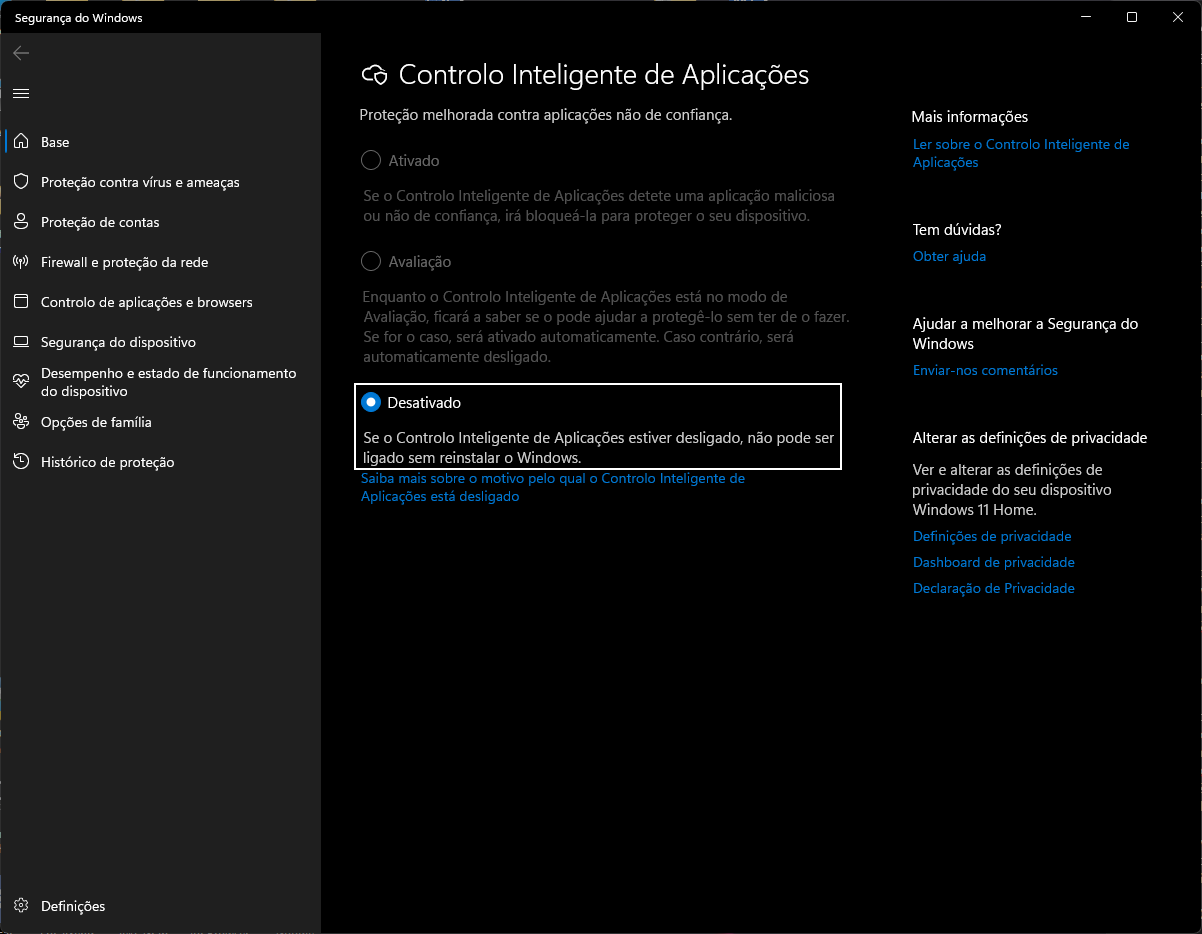Screen dimensions: 1202x934
Task: Go to Proteção contra vírus e ameaças
Action: [160, 182]
